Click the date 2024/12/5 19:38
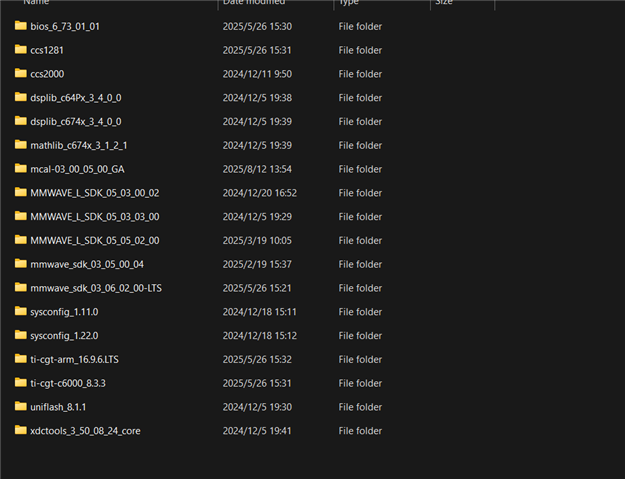The image size is (625, 479). [x=257, y=98]
